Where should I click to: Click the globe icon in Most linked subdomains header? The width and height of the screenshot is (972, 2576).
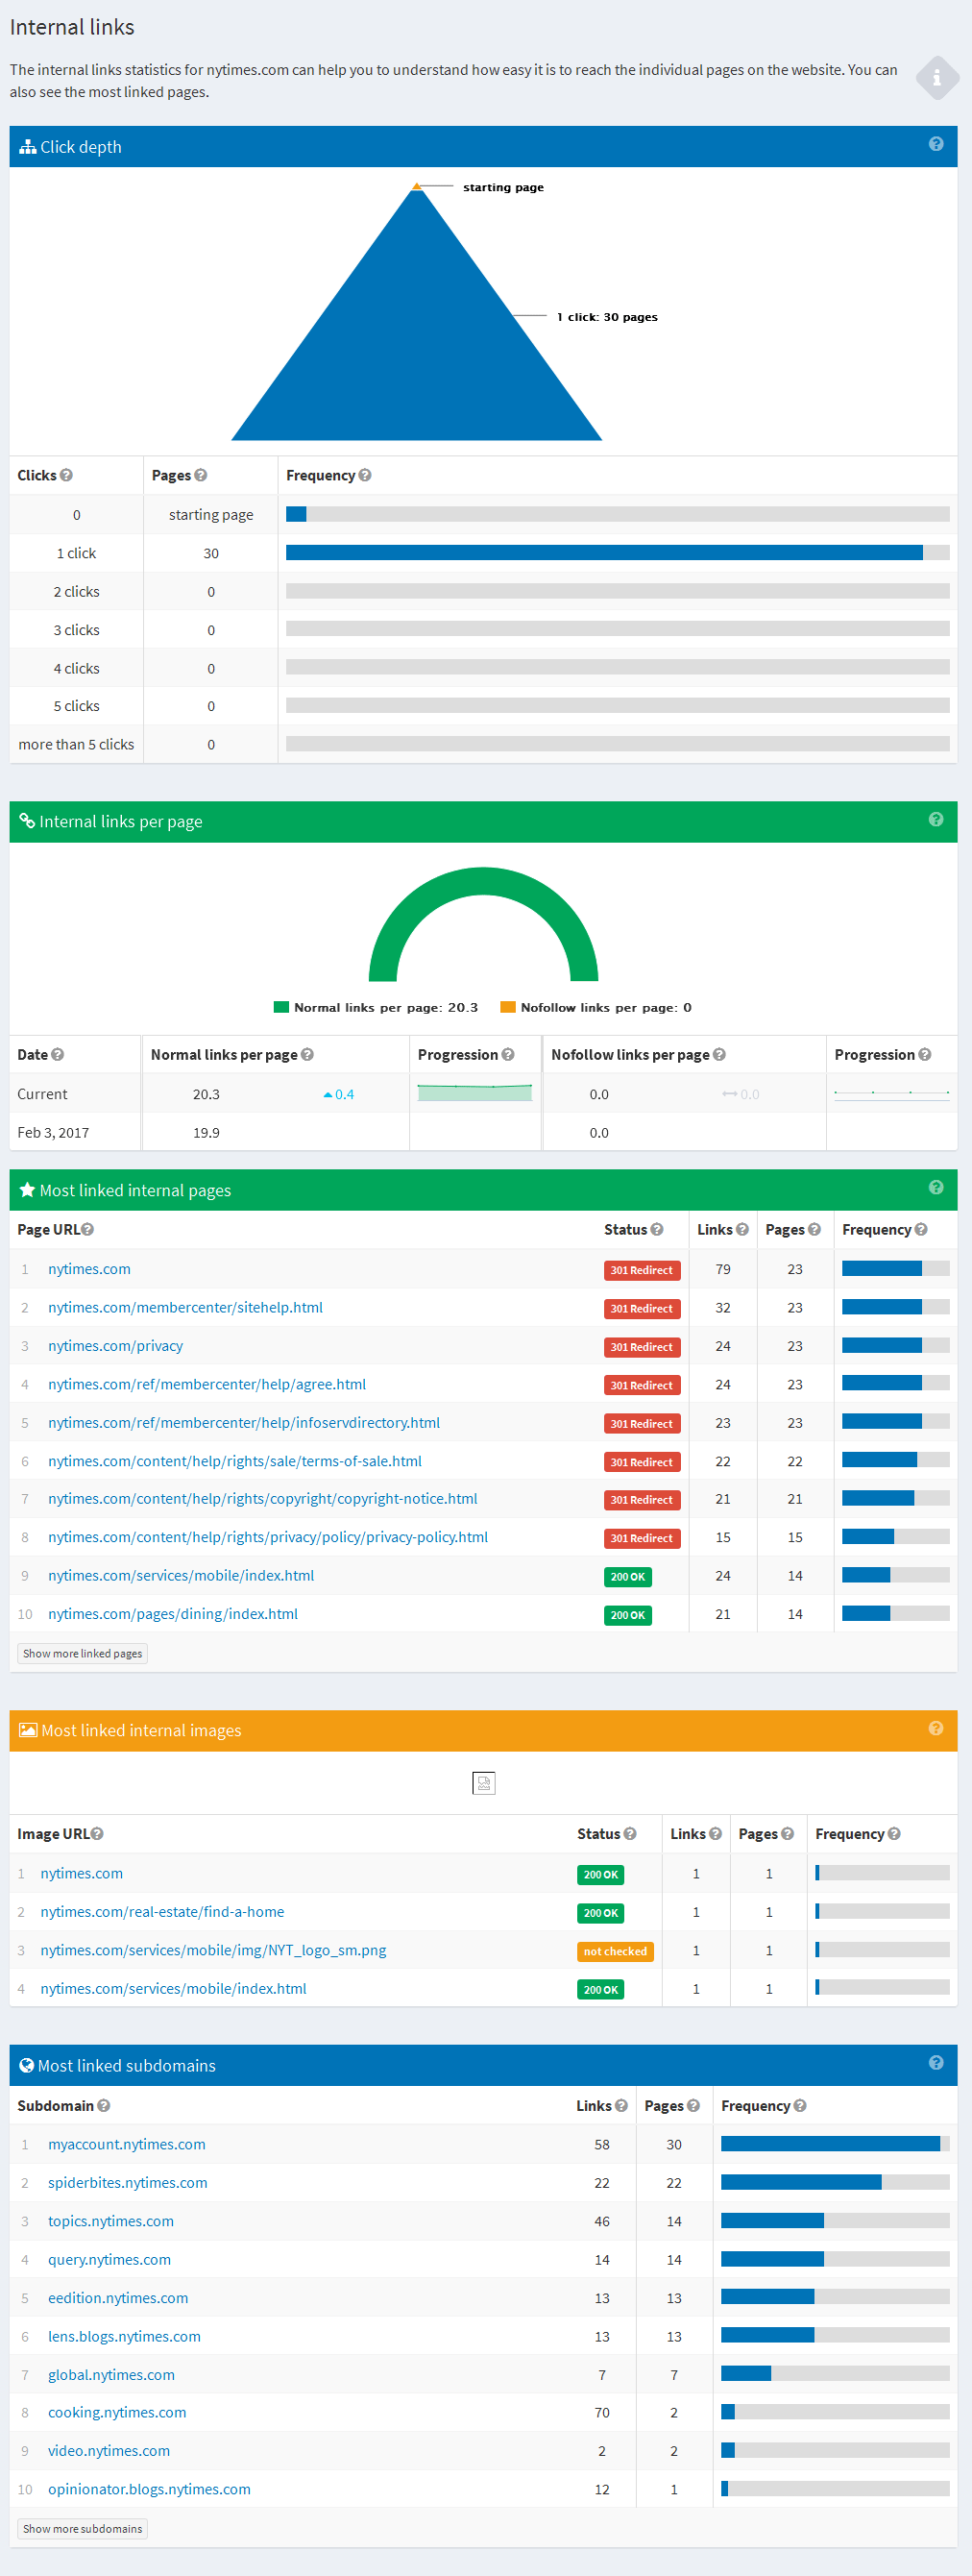[27, 2065]
